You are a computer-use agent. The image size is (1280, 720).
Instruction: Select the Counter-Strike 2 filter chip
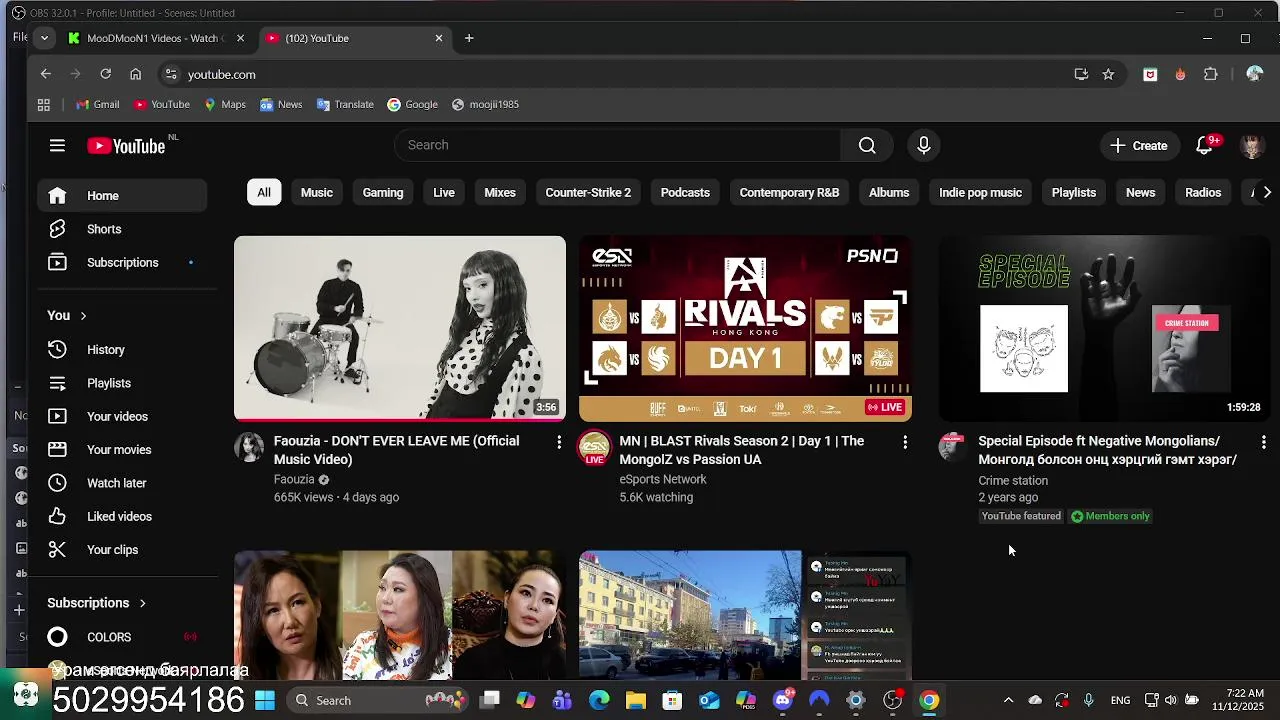tap(588, 192)
